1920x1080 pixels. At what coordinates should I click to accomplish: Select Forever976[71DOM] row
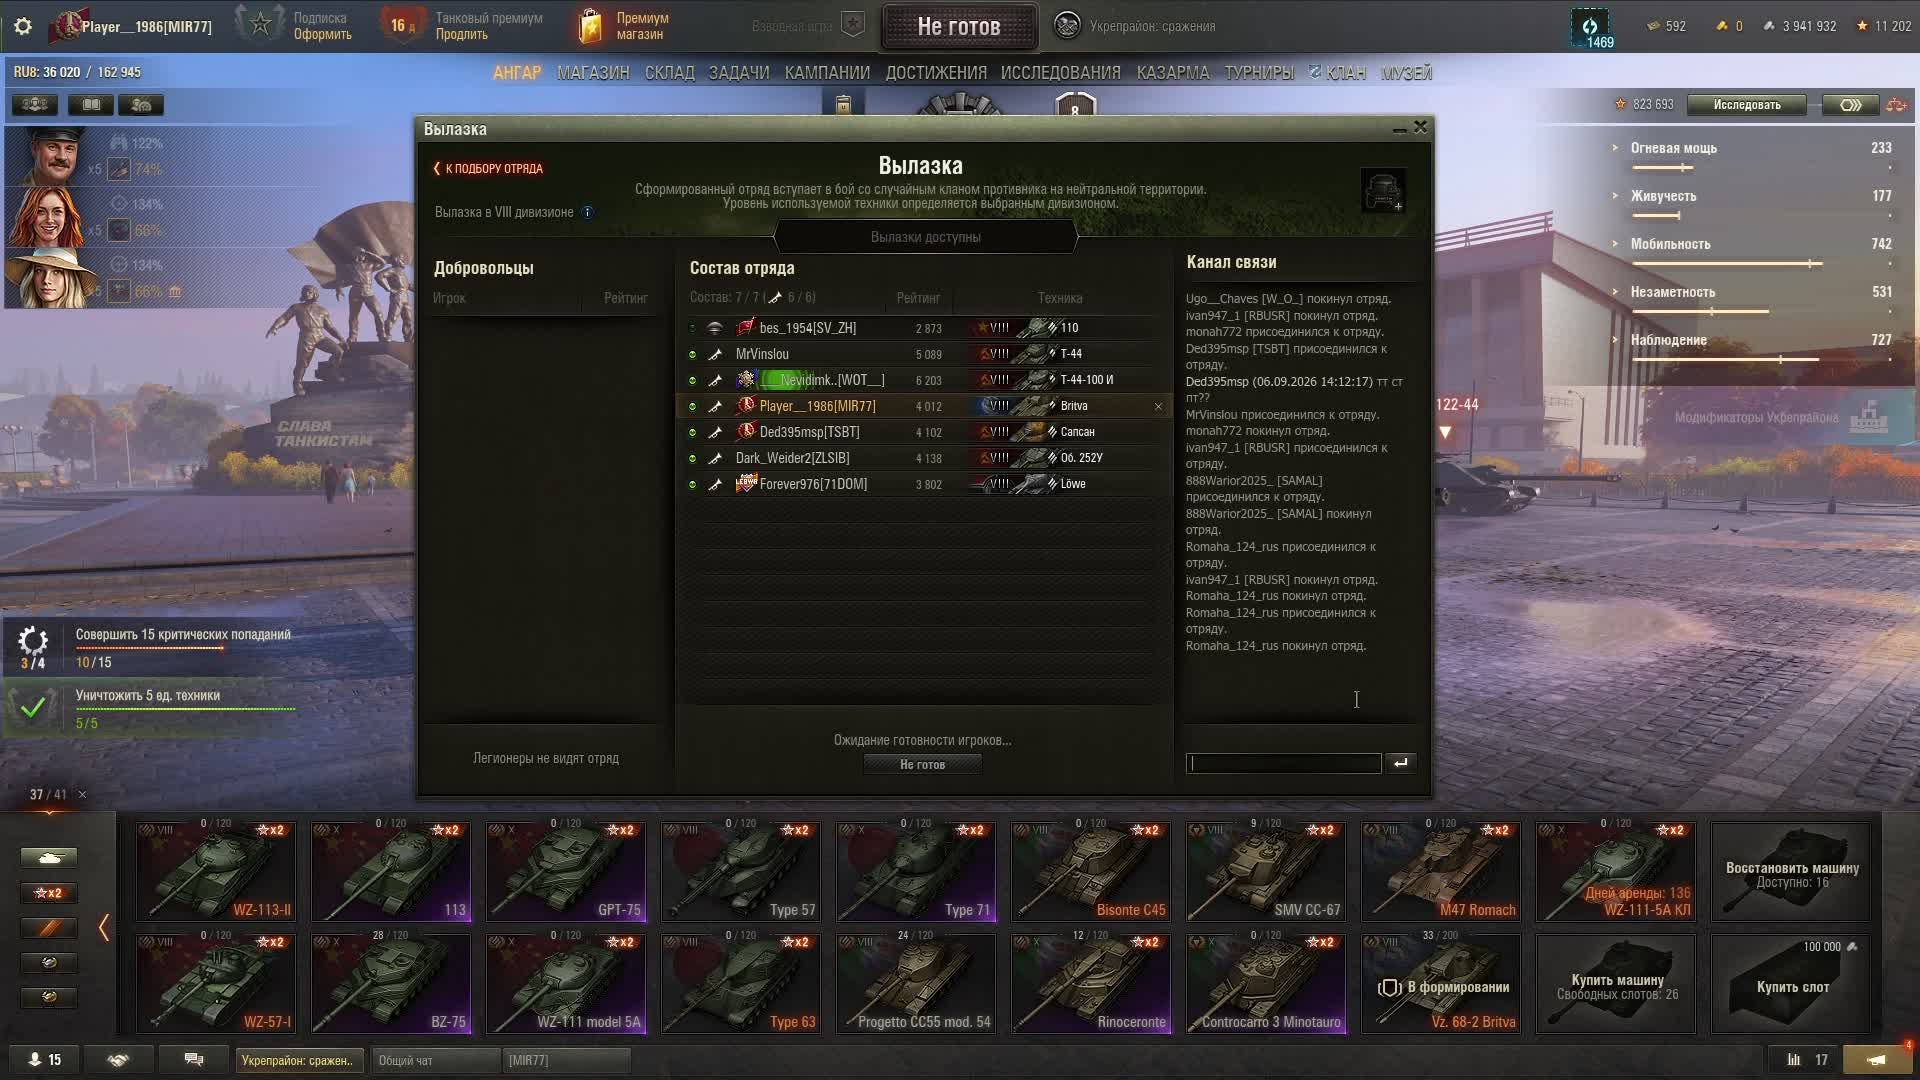[x=925, y=484]
